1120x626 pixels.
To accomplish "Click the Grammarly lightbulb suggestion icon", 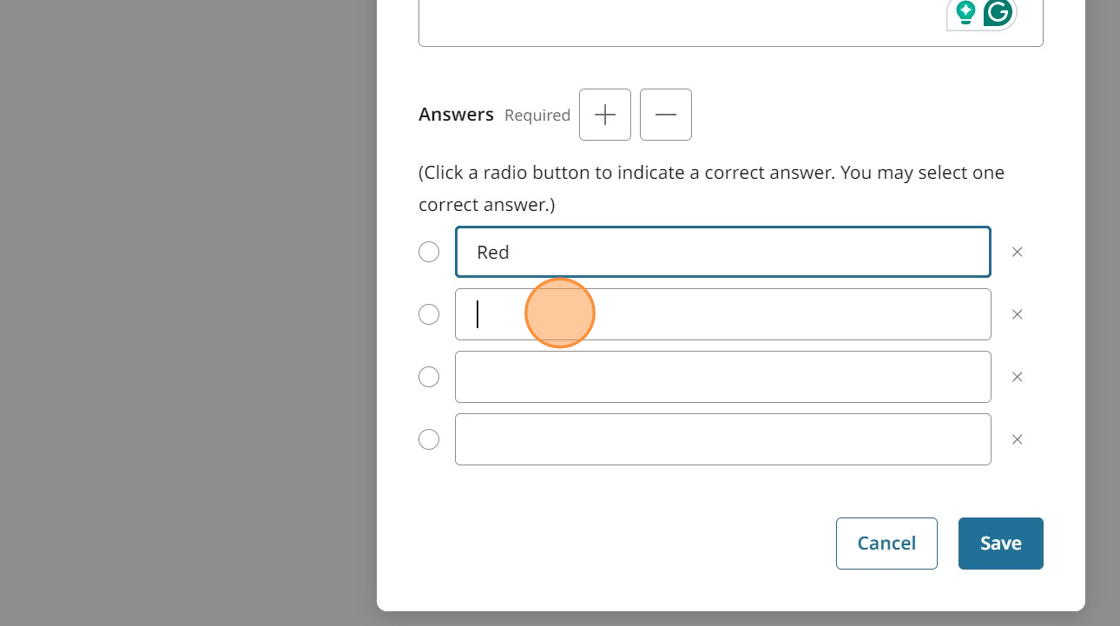I will click(x=965, y=12).
